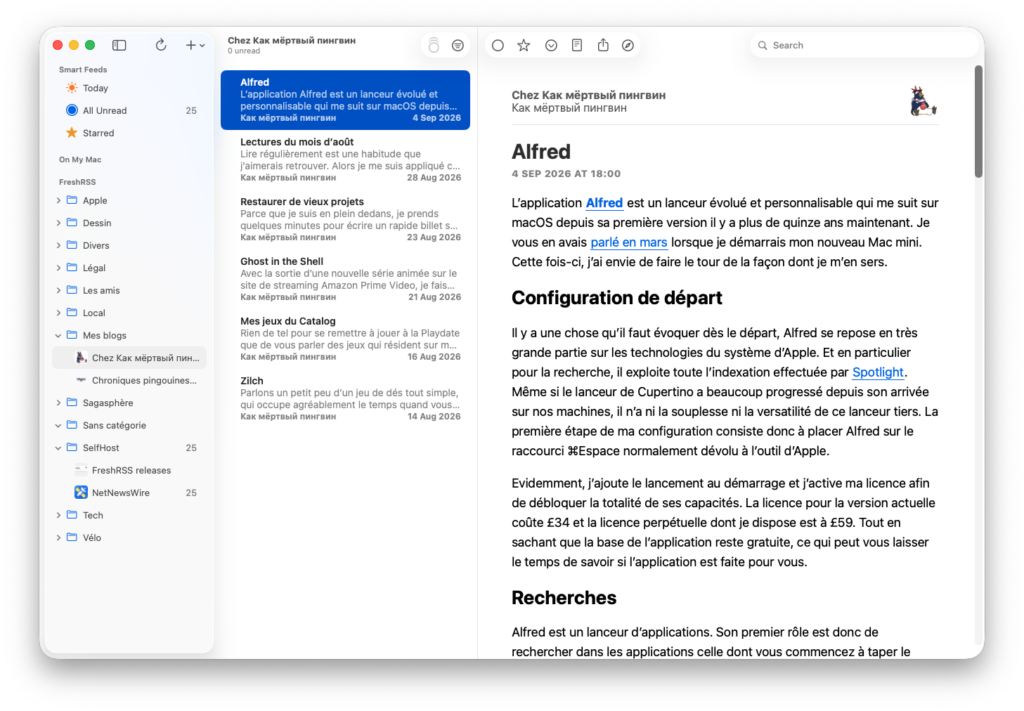Click the FreshRSS account header
Screen dimensions: 1024x711
[77, 182]
